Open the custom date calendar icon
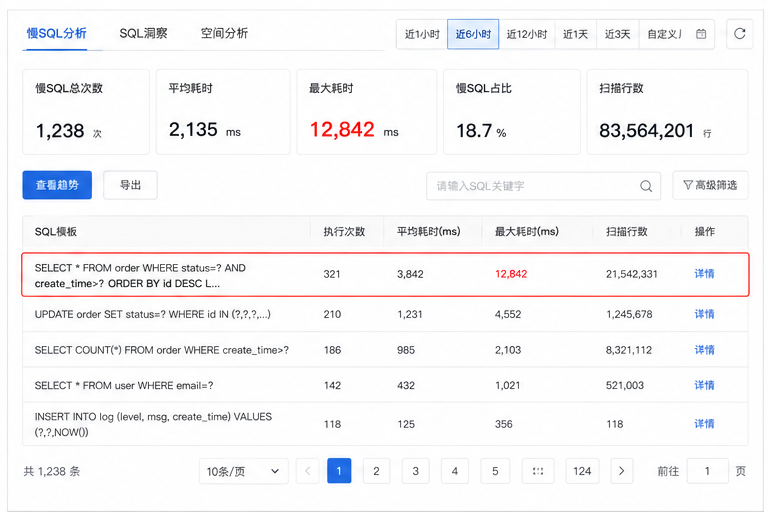 pyautogui.click(x=701, y=34)
